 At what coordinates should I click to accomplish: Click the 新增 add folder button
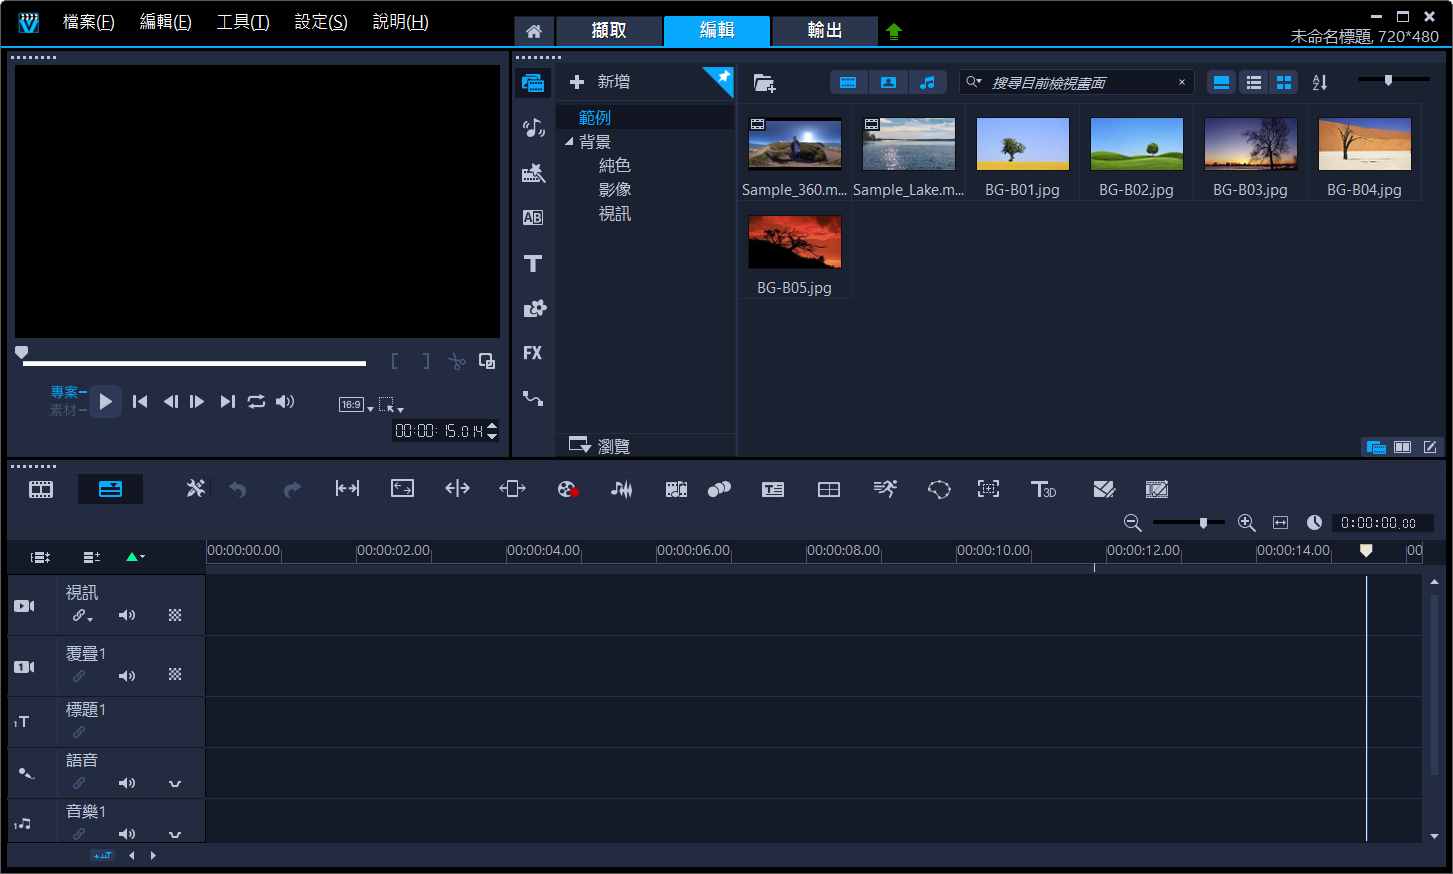(x=600, y=82)
